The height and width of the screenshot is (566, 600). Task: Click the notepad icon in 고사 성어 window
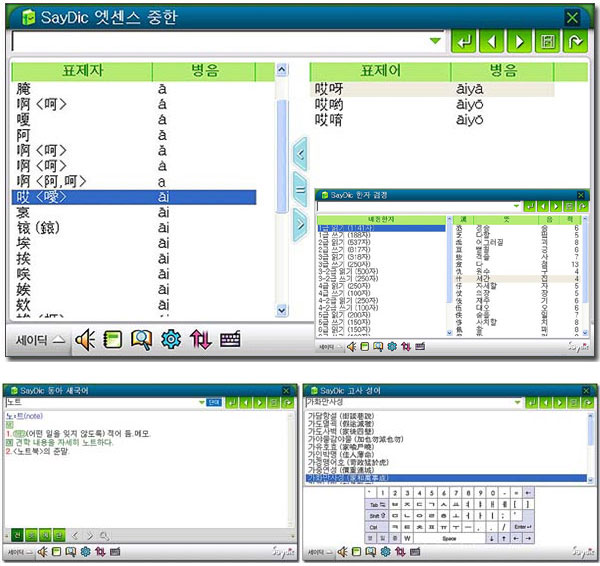(x=356, y=551)
